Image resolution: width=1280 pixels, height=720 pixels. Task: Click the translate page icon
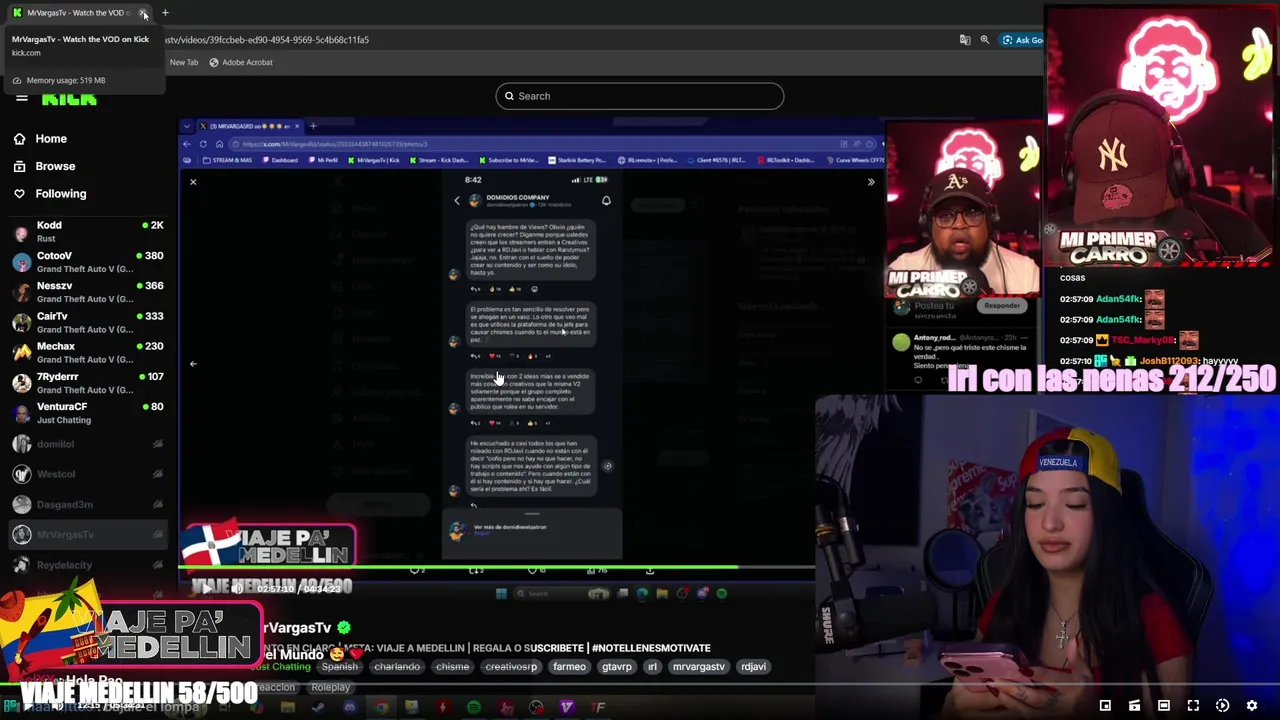pyautogui.click(x=965, y=40)
